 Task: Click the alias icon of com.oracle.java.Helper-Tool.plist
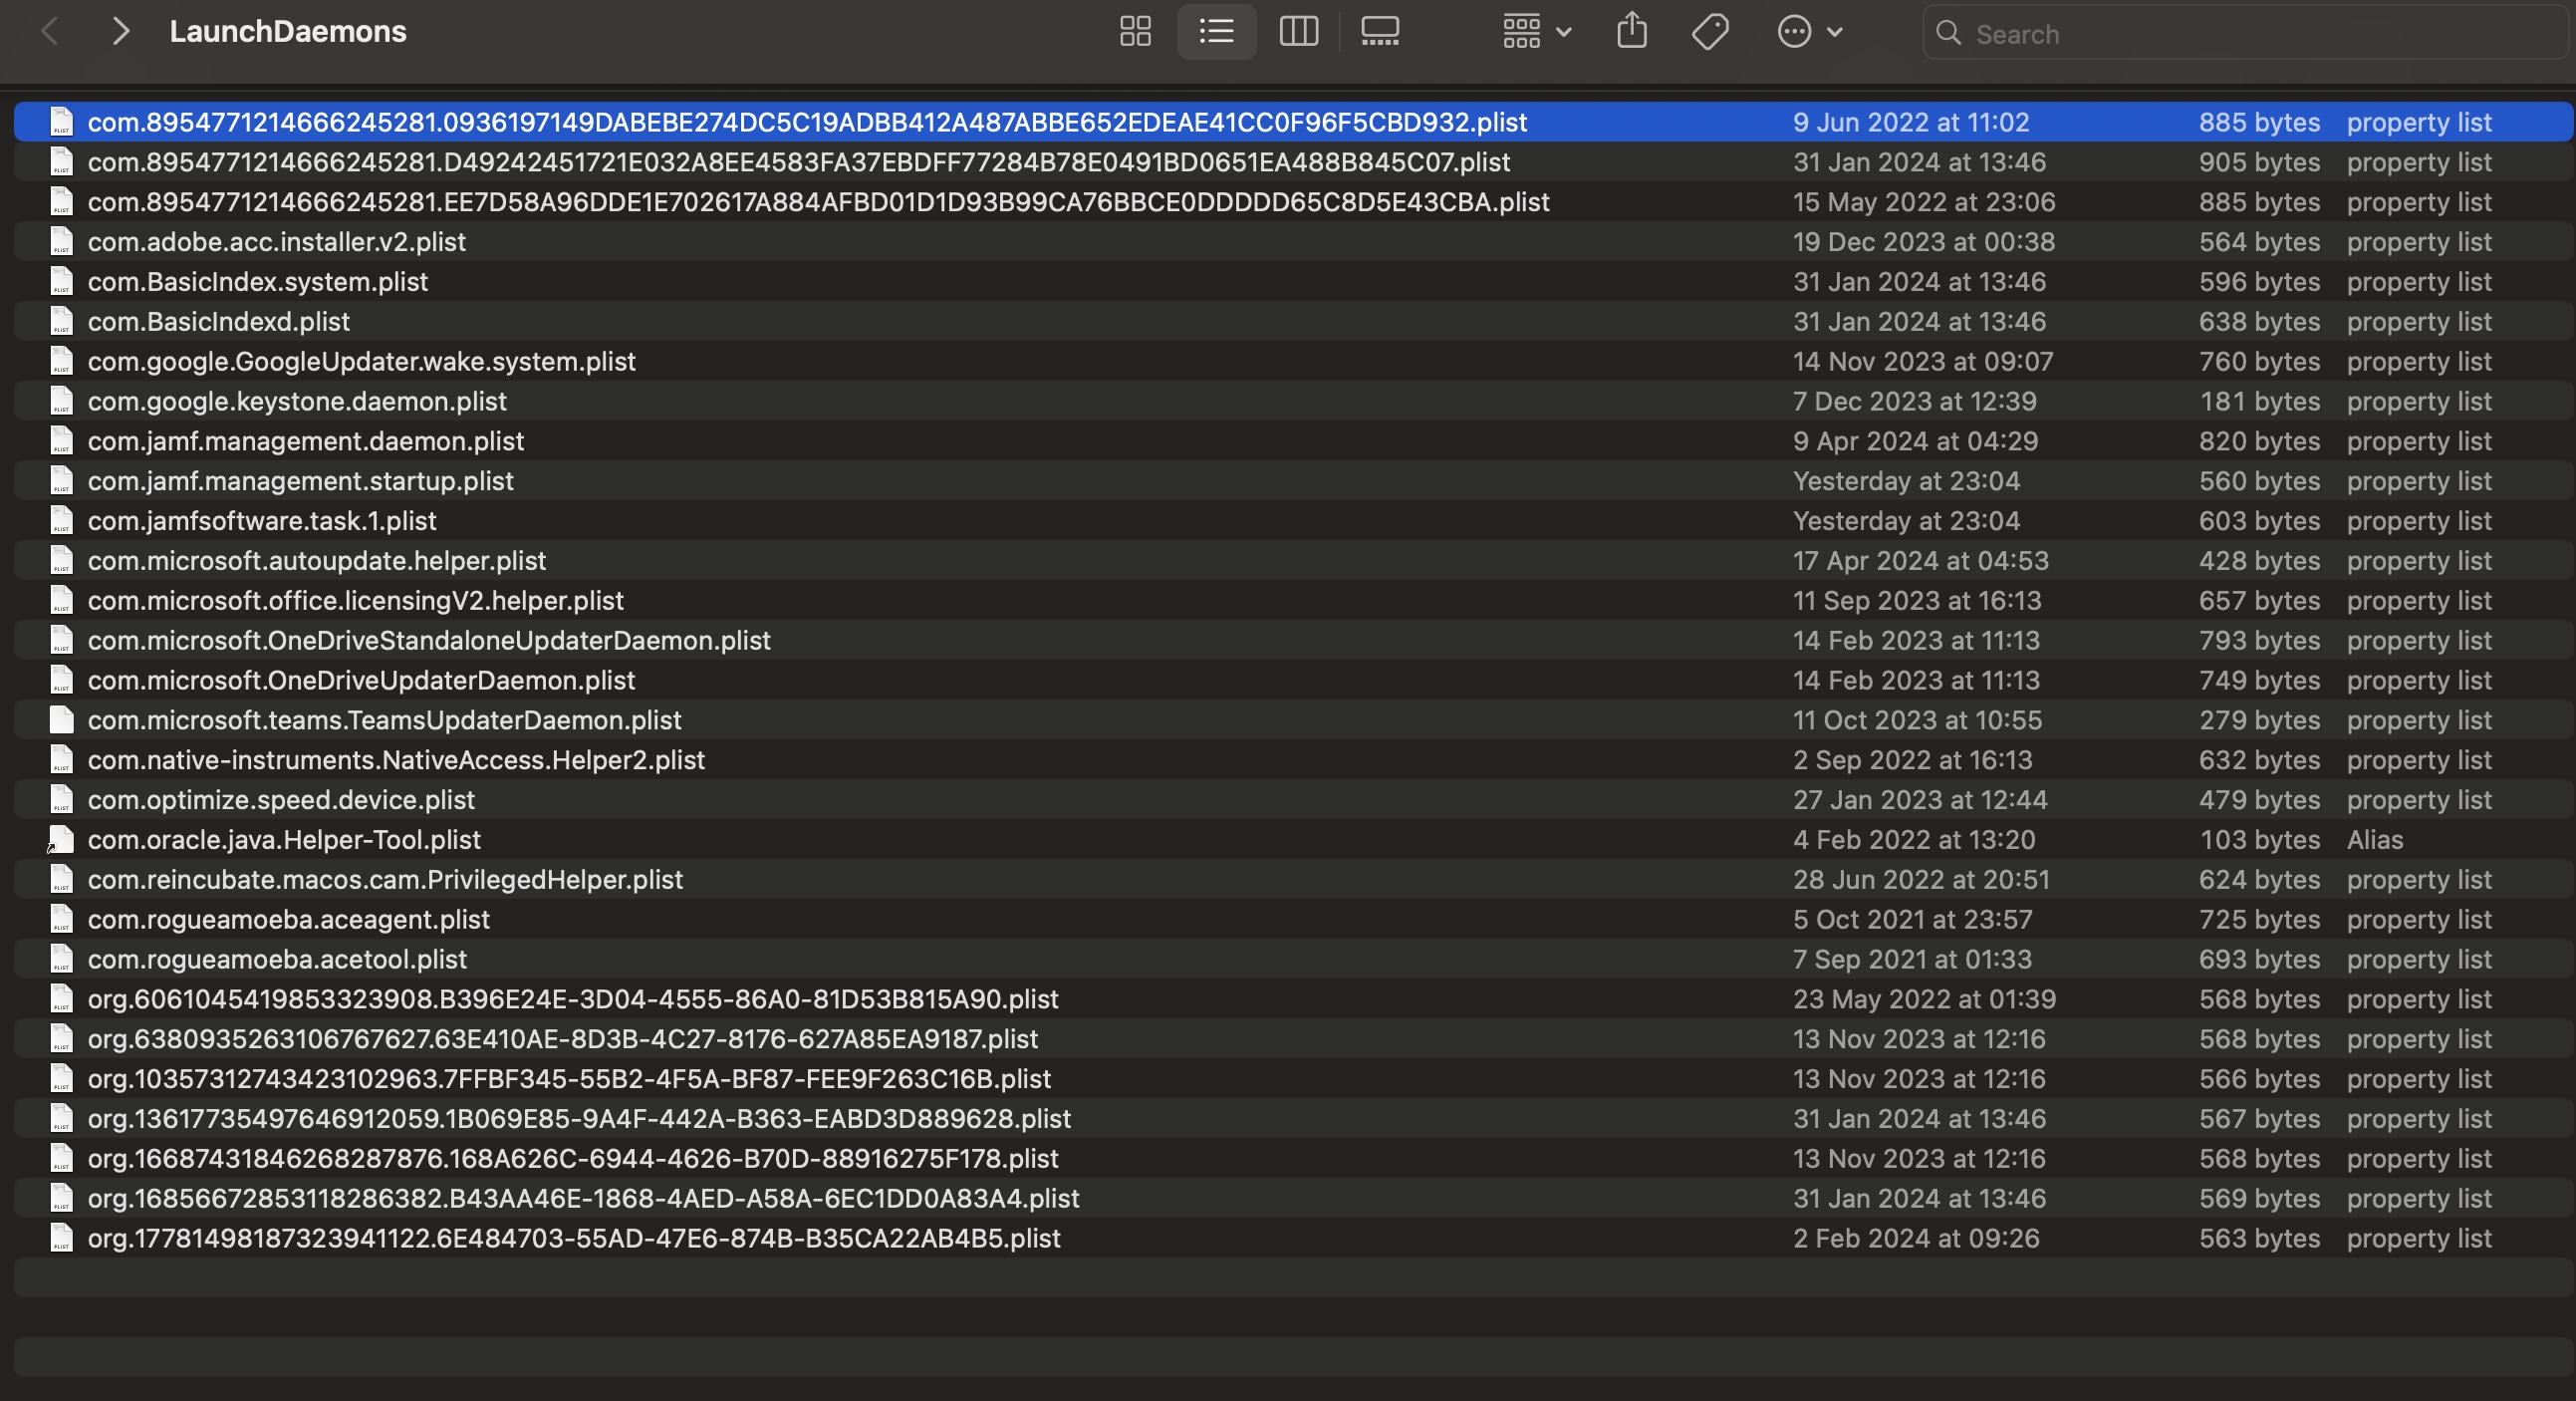click(61, 840)
